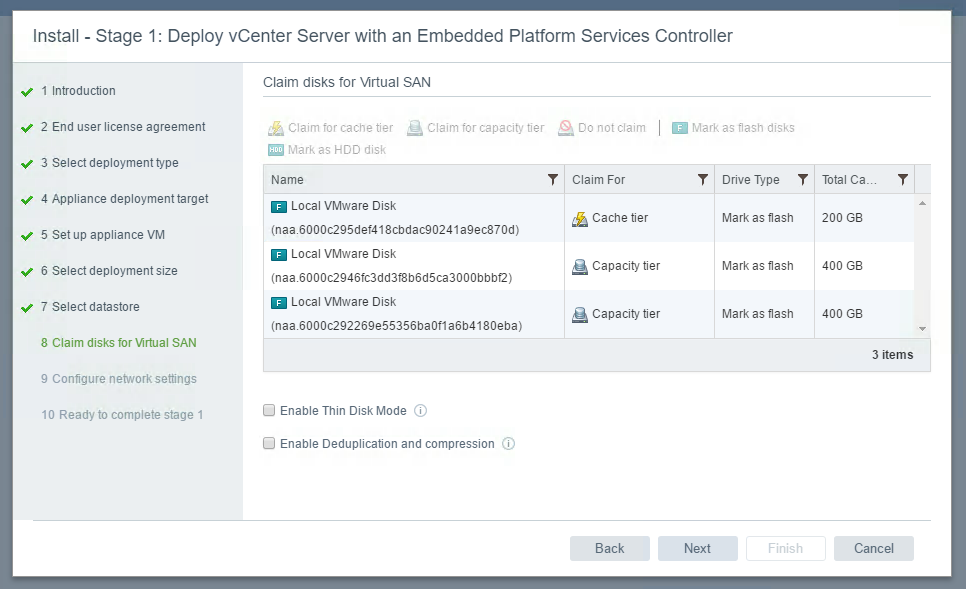
Task: Enable Thin Disk Mode checkbox
Action: 269,410
